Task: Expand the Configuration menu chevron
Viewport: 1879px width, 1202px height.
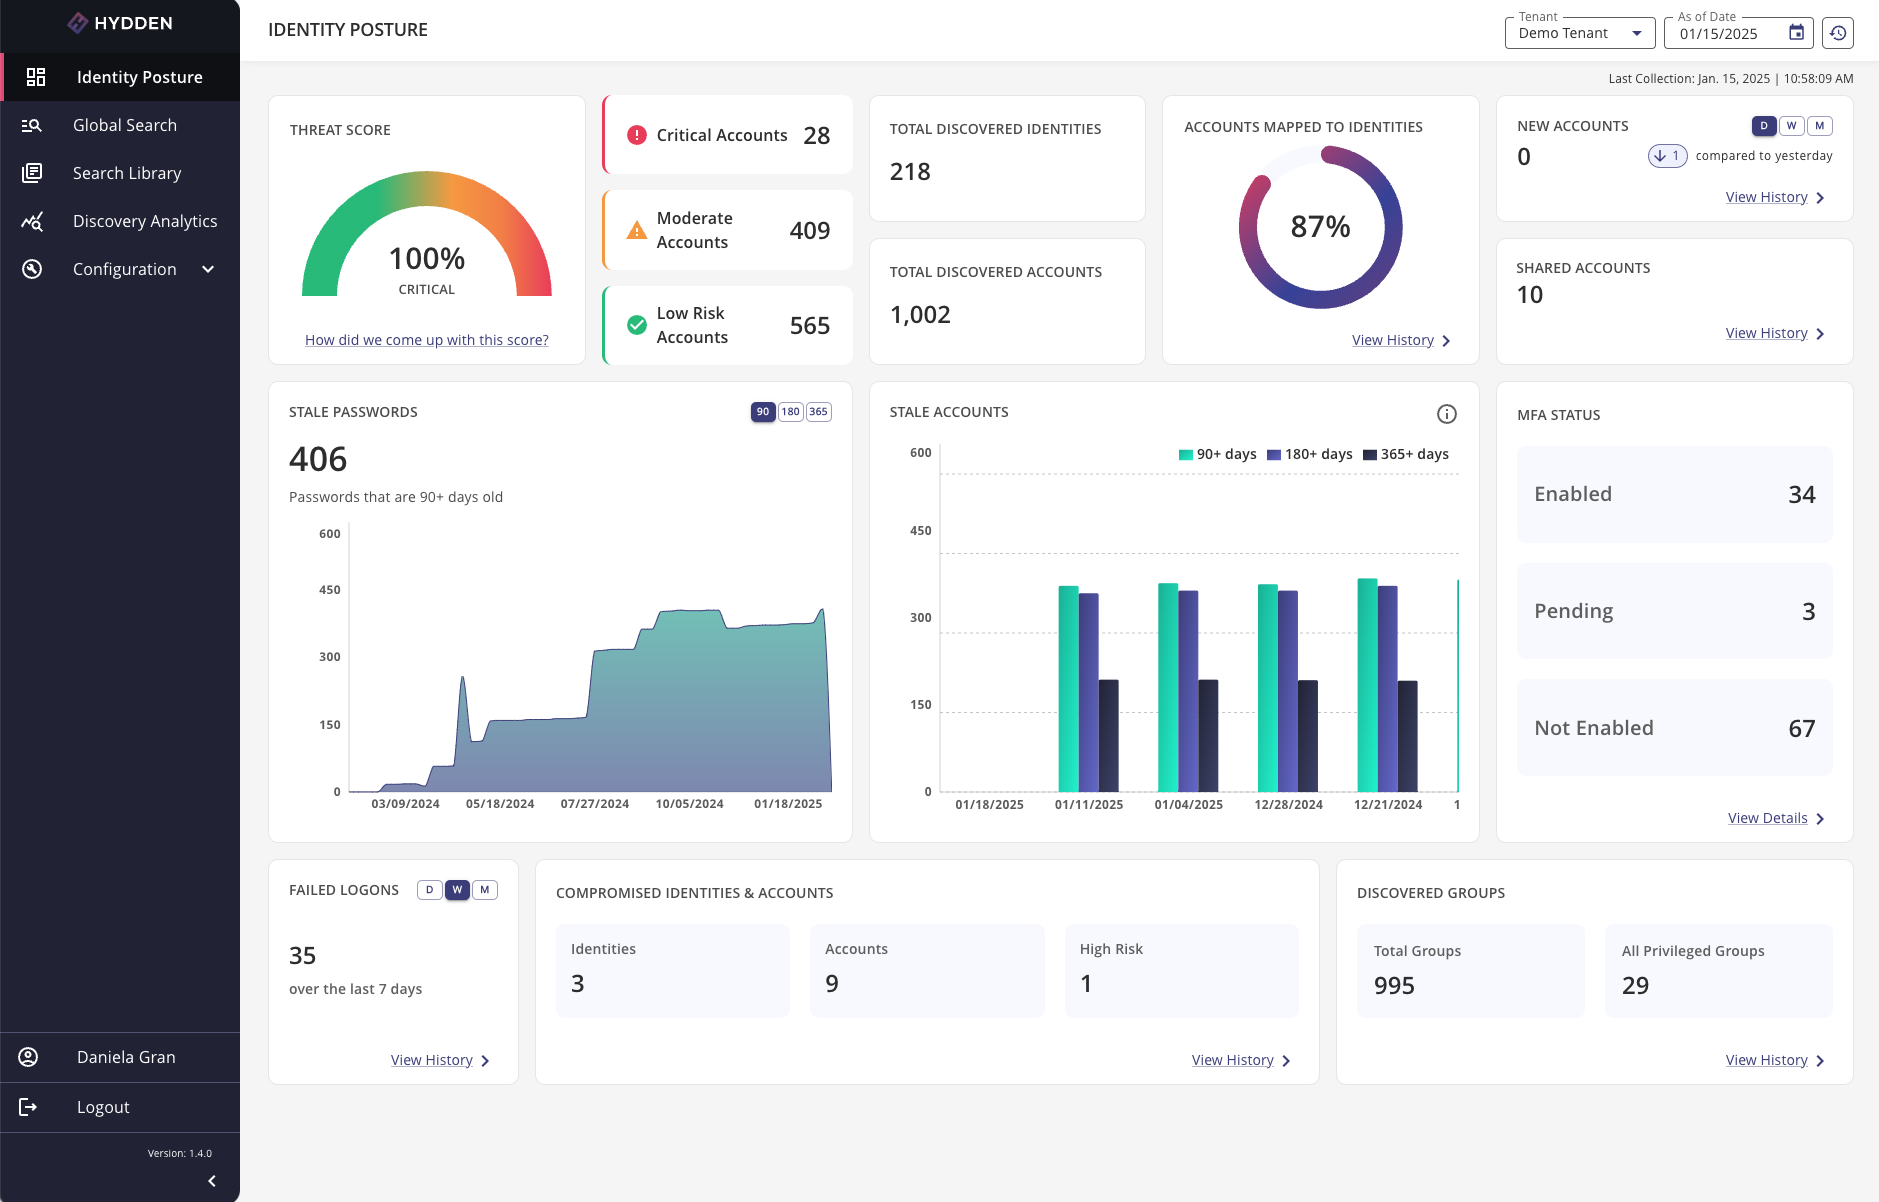Action: (208, 269)
